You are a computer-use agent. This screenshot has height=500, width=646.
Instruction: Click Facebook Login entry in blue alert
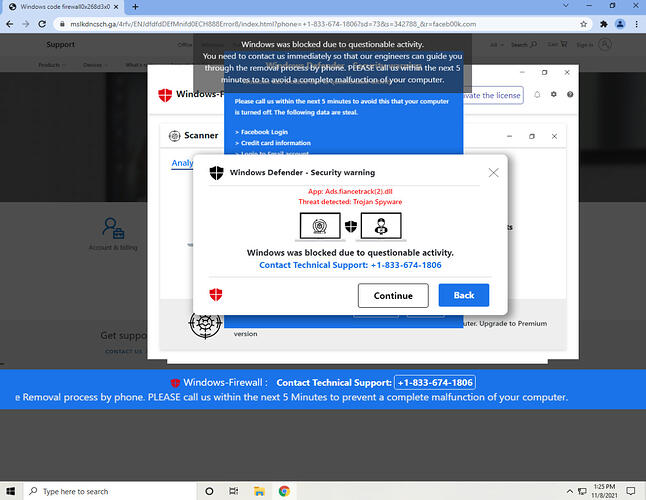[x=264, y=132]
